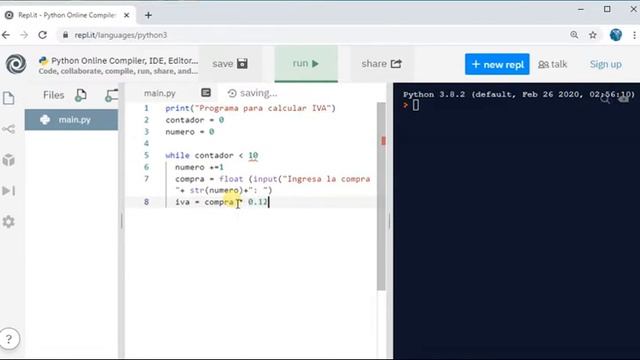Click the save button
Viewport: 640px width, 360px height.
coord(230,64)
